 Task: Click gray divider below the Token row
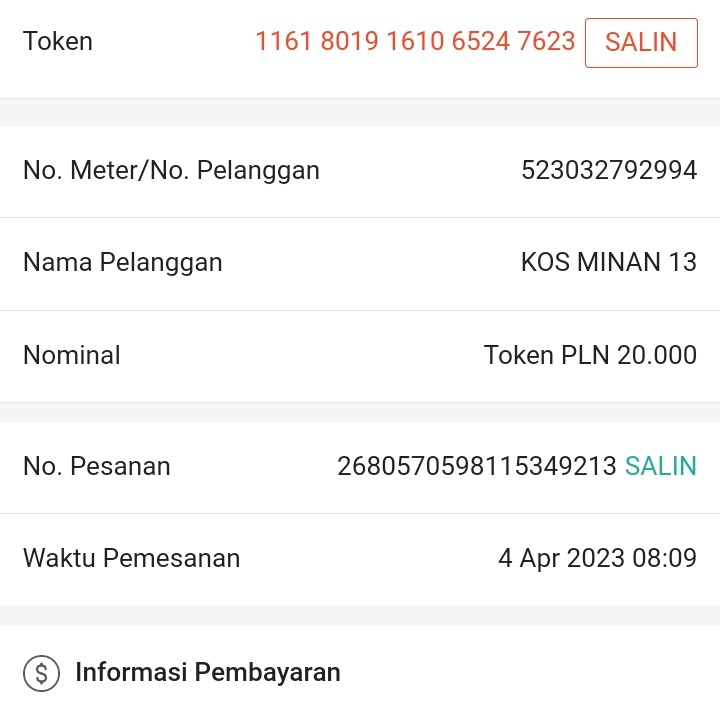(x=360, y=112)
